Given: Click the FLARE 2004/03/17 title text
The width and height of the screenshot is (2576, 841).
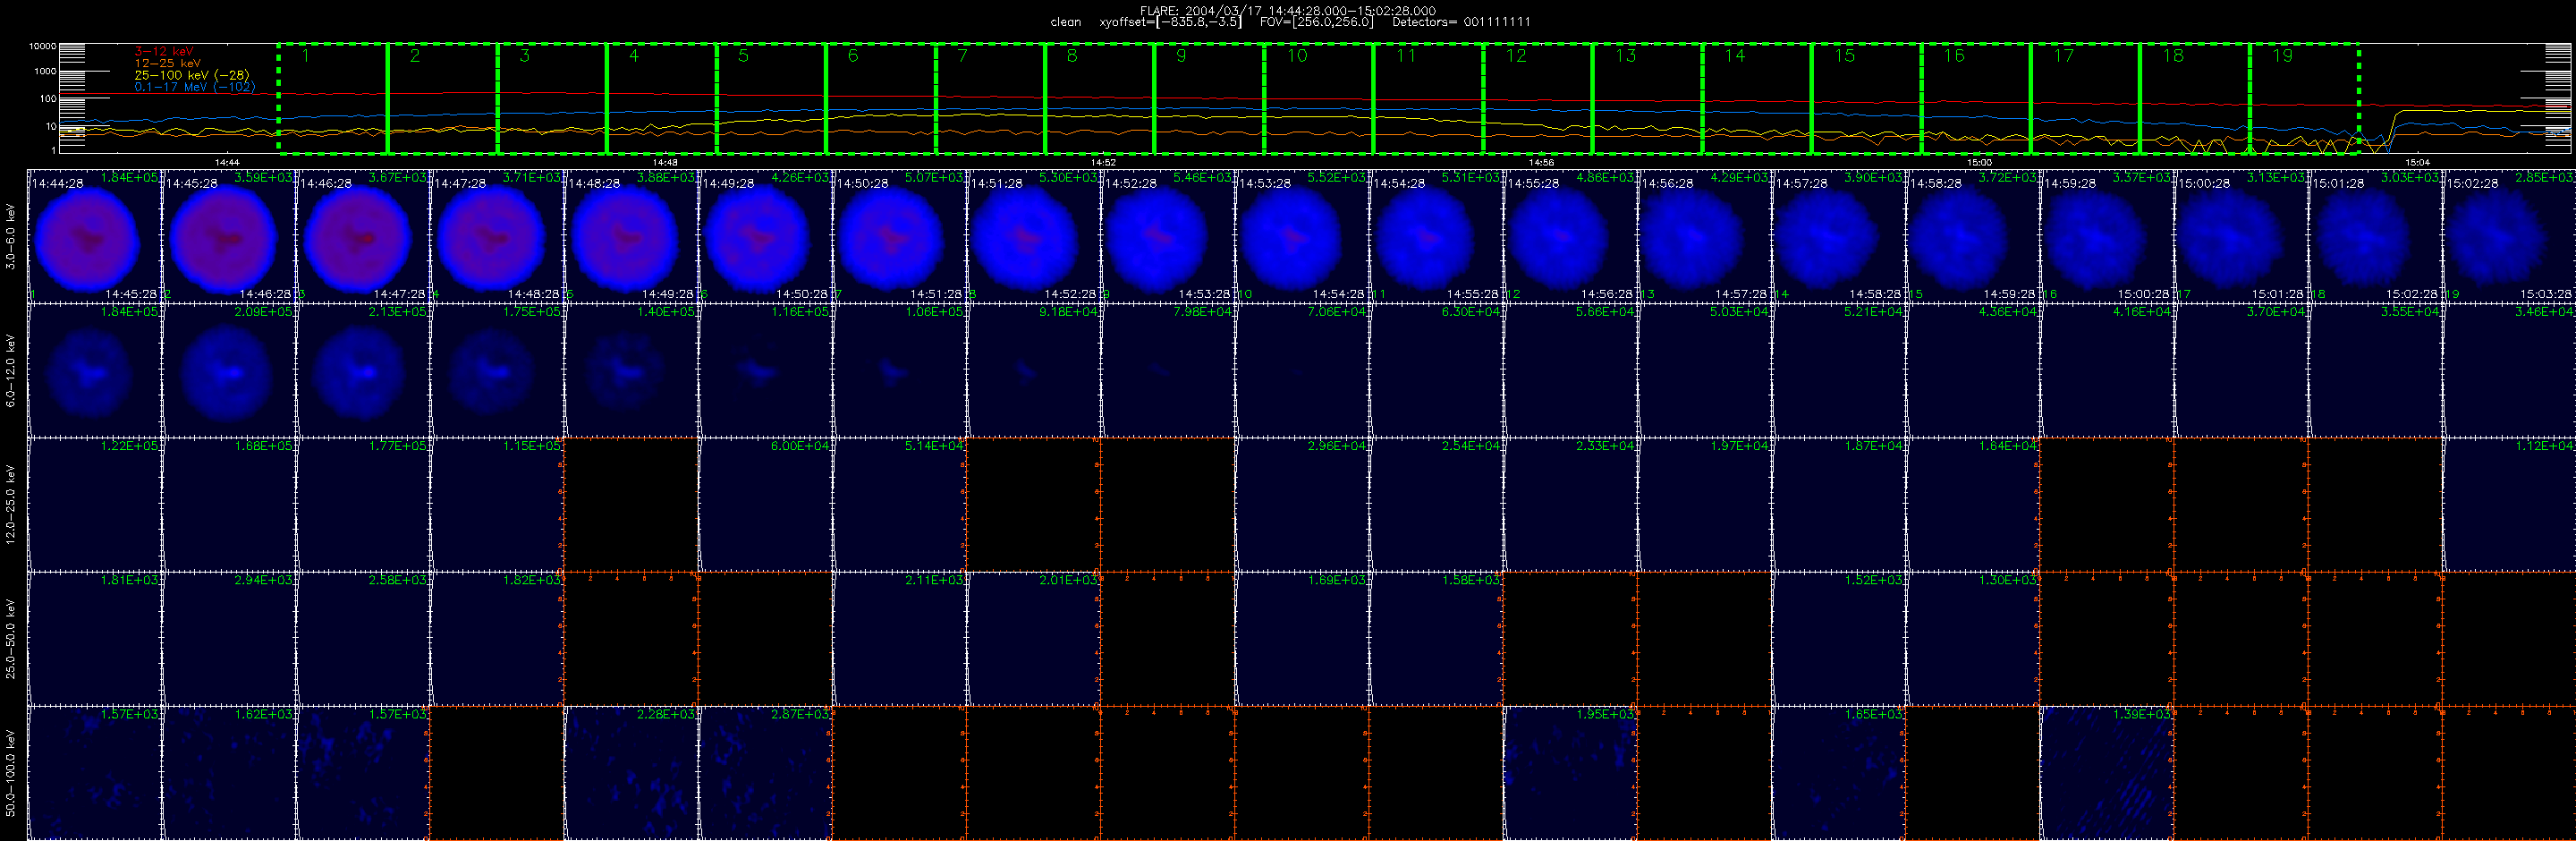Looking at the screenshot, I should 1288,10.
